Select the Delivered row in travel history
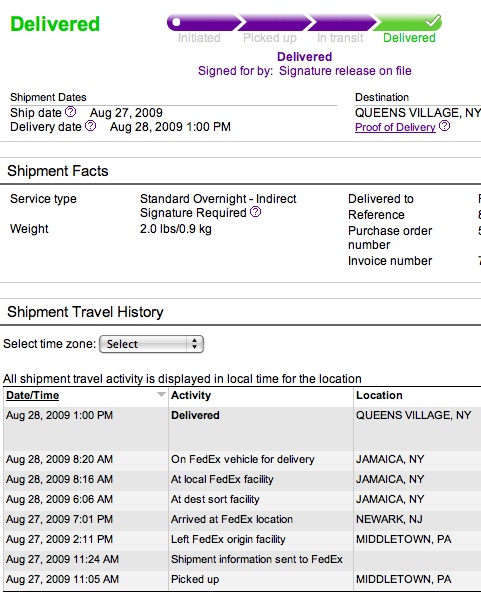This screenshot has height=598, width=481. 242,429
